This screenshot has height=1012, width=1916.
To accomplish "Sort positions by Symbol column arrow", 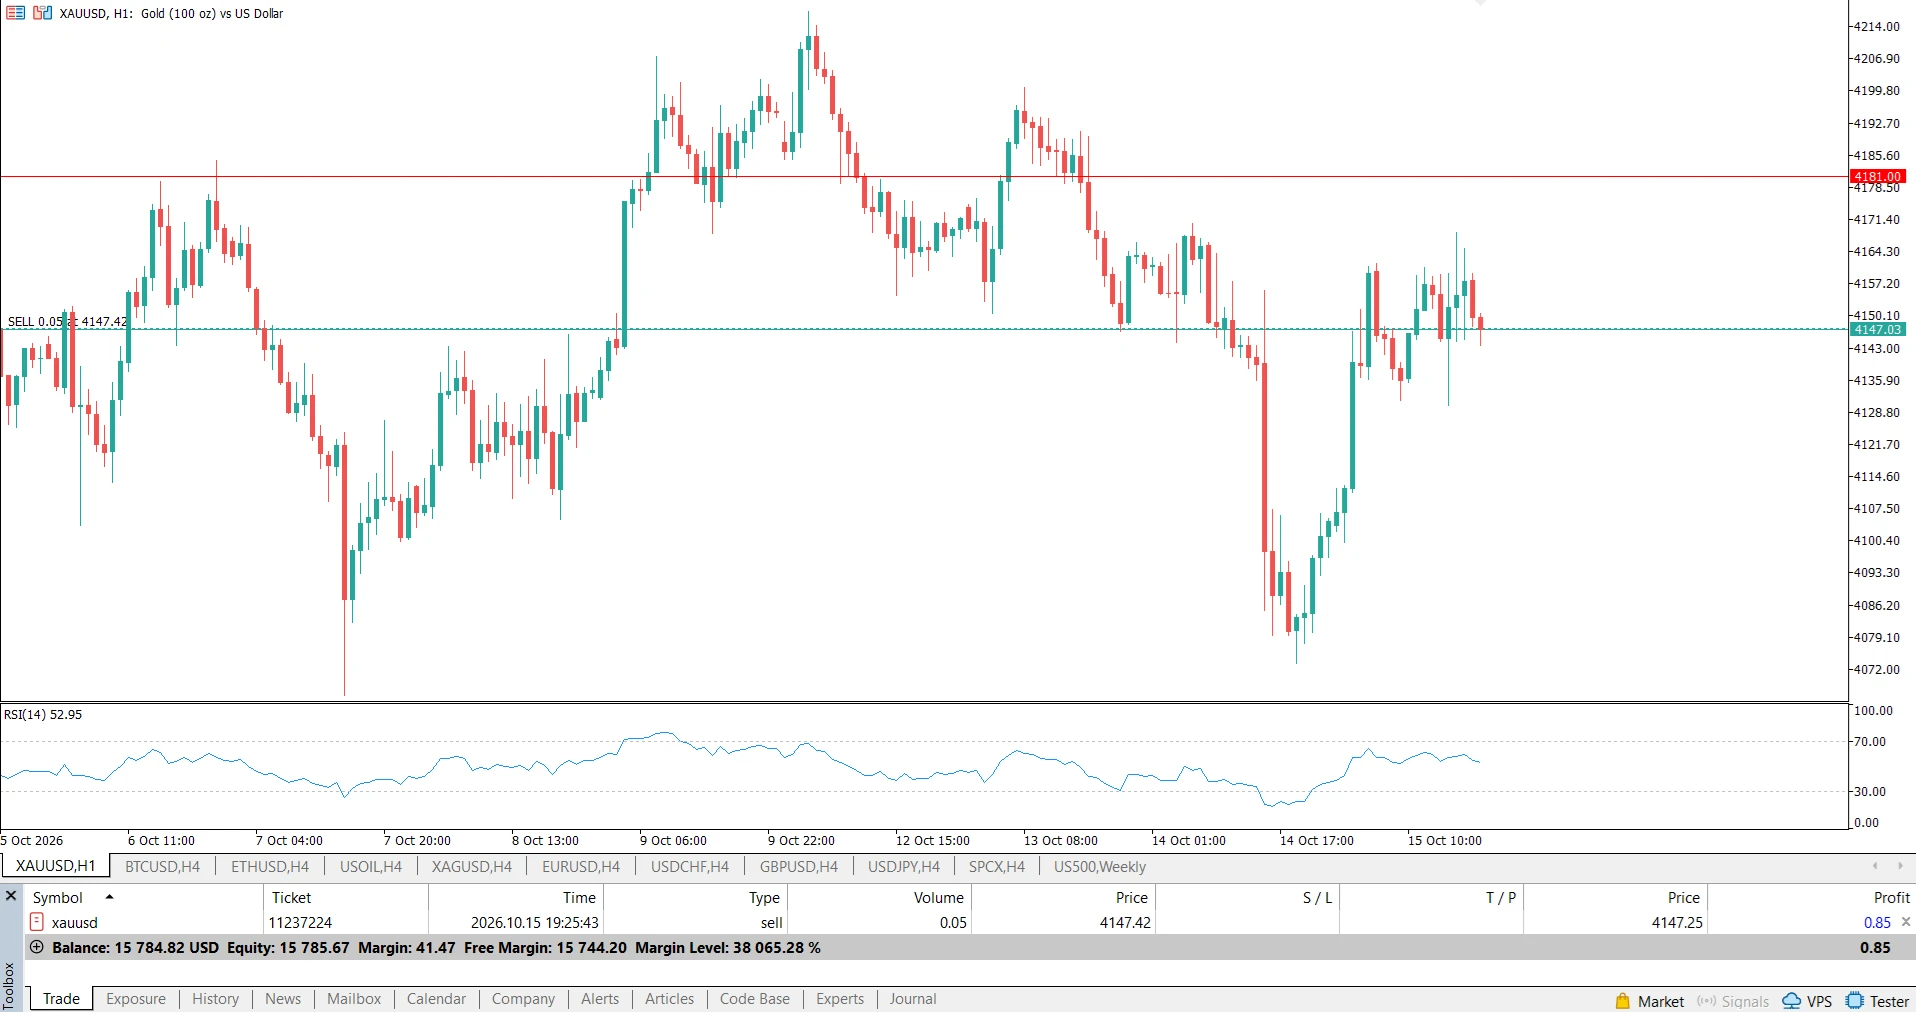I will 109,897.
